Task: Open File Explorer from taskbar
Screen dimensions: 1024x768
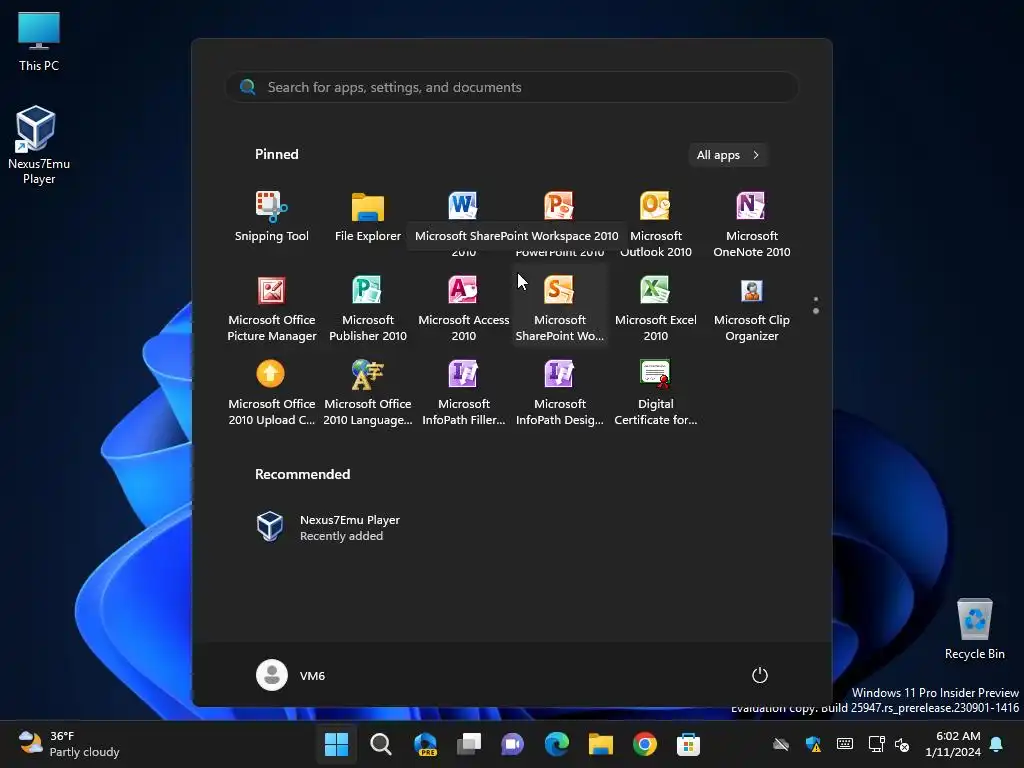Action: [x=601, y=744]
